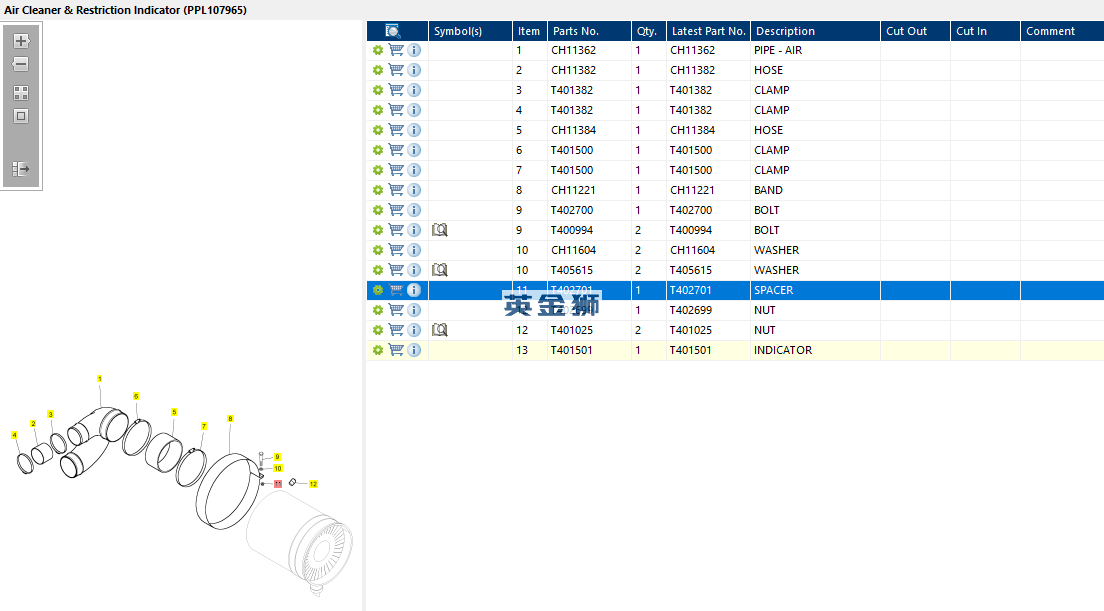This screenshot has height=611, width=1104.
Task: Add the CH11604 WASHER row to the cart
Action: (x=396, y=250)
